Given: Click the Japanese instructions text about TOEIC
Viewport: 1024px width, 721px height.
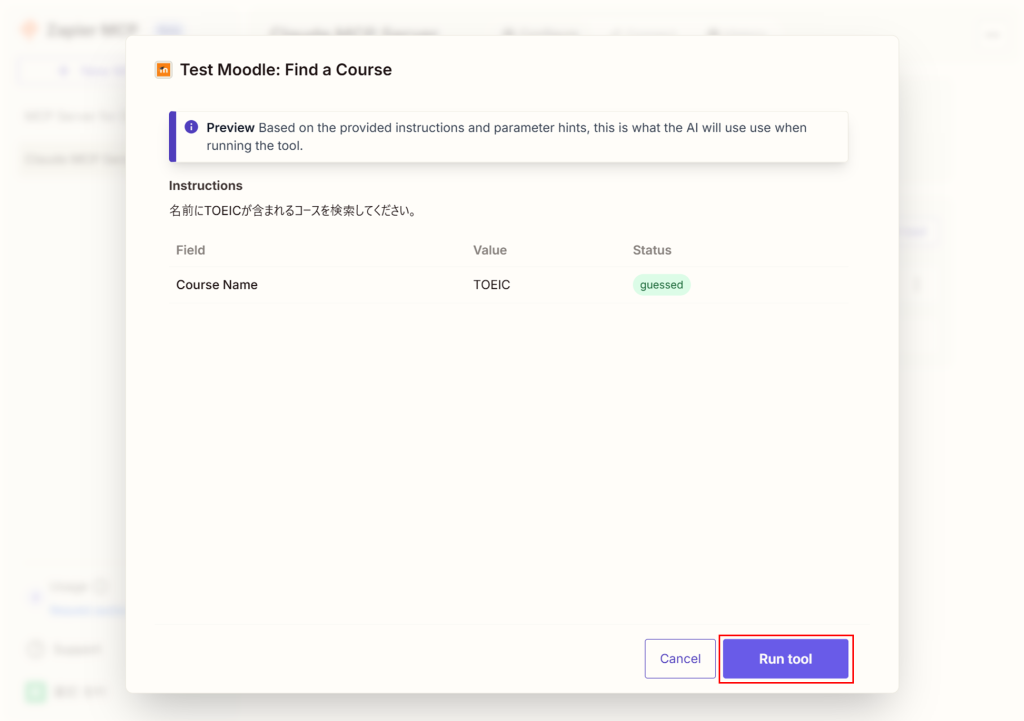Looking at the screenshot, I should coord(292,212).
